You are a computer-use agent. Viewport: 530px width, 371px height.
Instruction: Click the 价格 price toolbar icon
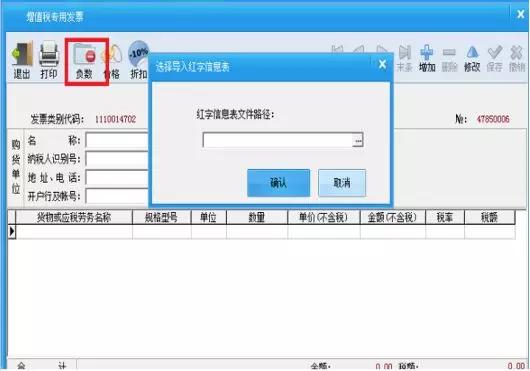point(113,61)
